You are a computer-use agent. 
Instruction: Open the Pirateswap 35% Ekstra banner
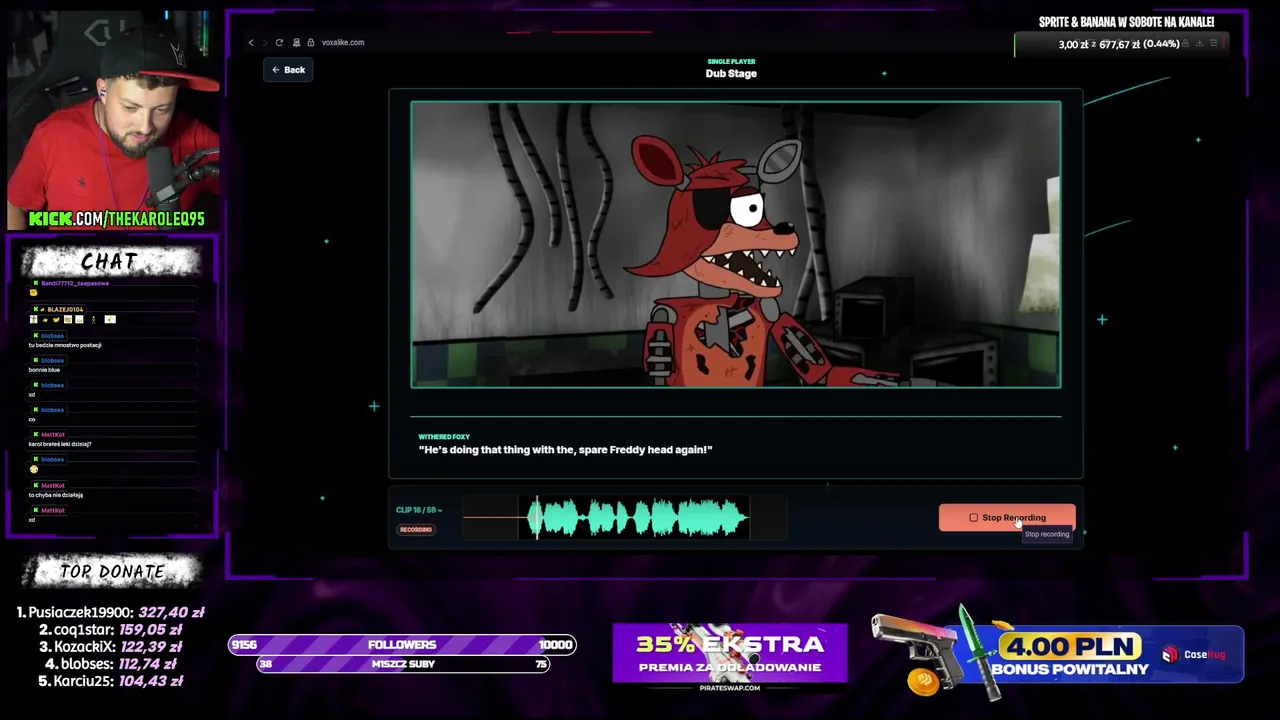pyautogui.click(x=730, y=657)
